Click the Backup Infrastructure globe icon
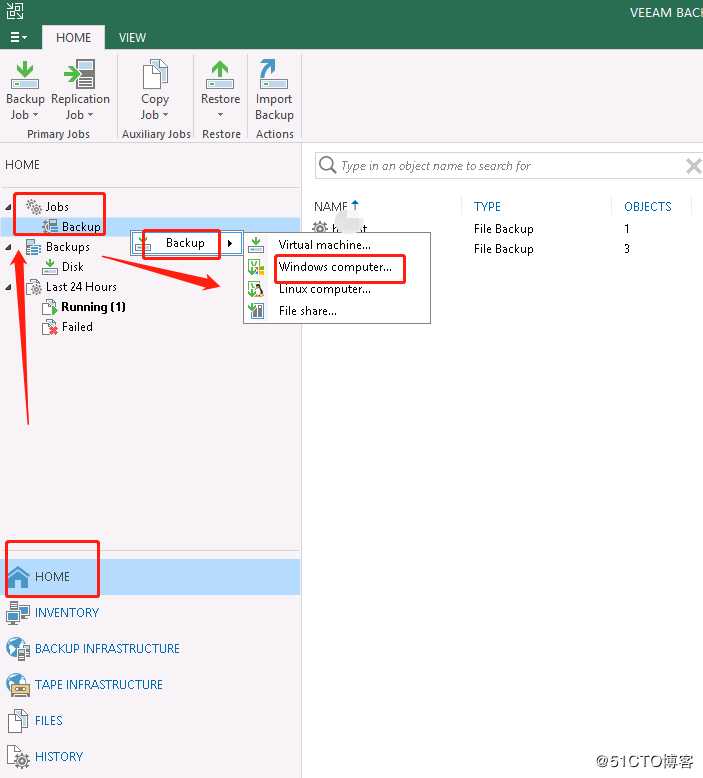703x778 pixels. (18, 649)
